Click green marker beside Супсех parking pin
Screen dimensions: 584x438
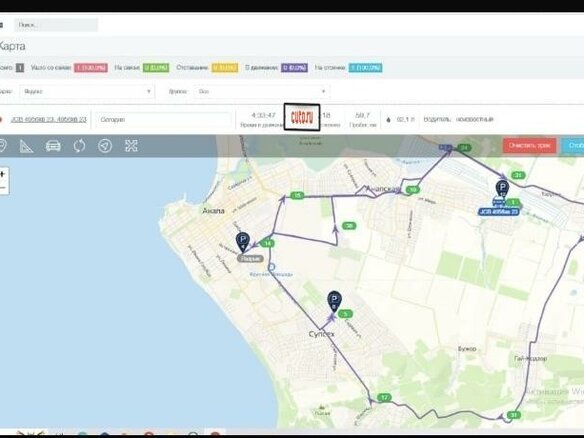pos(345,314)
